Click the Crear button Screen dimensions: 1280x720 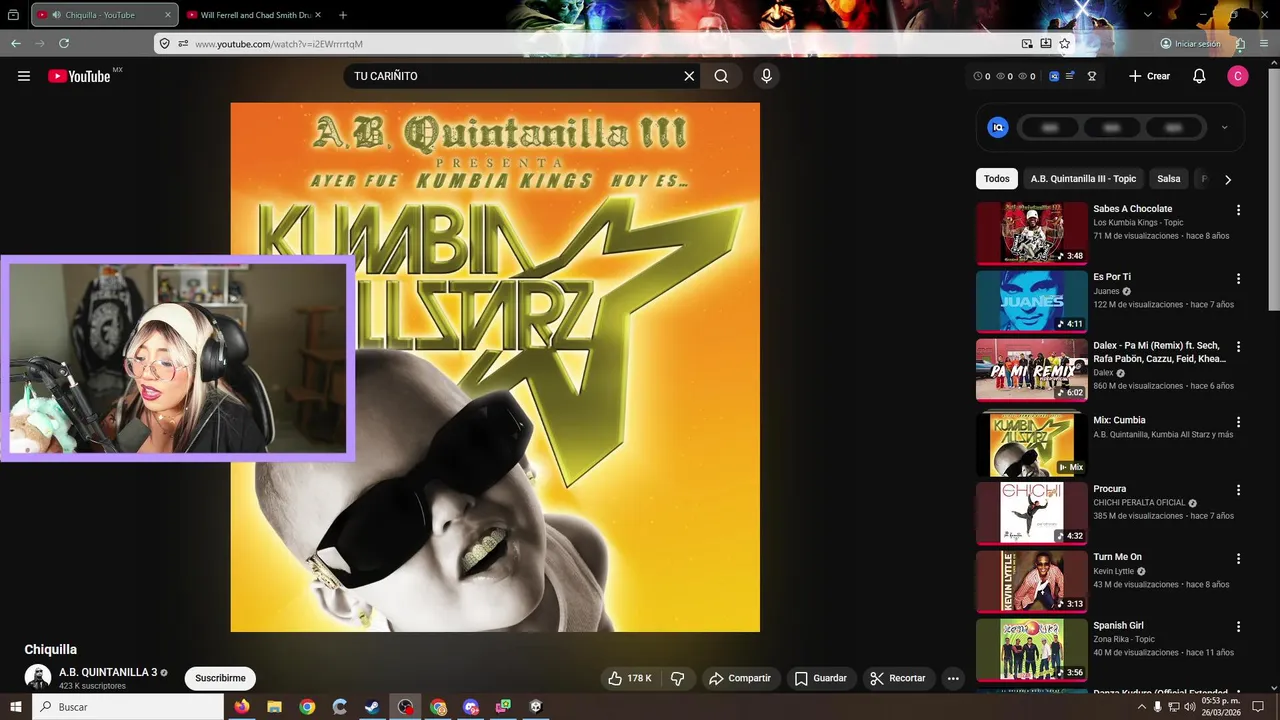pos(1149,76)
